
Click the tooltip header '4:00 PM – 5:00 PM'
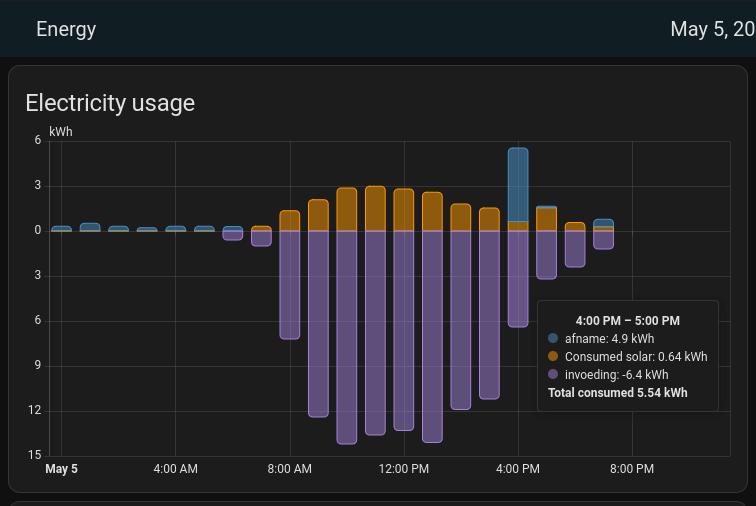[627, 321]
